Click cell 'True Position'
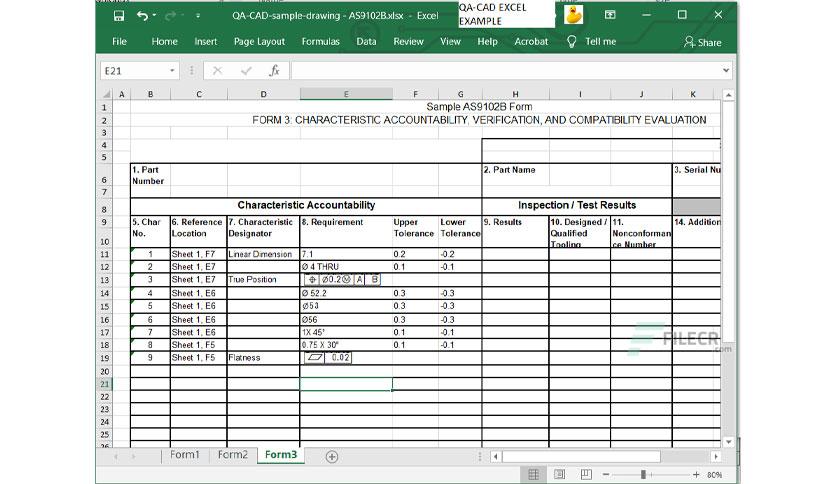The height and width of the screenshot is (484, 836). (x=263, y=279)
